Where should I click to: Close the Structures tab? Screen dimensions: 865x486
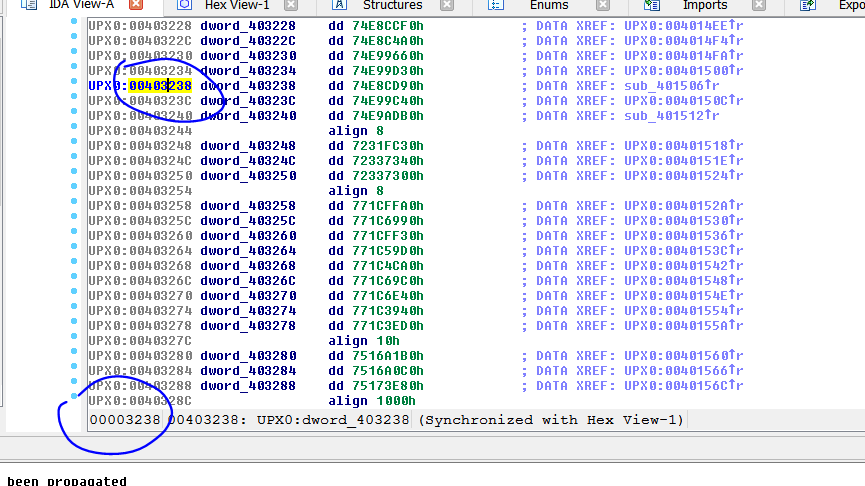(x=446, y=6)
